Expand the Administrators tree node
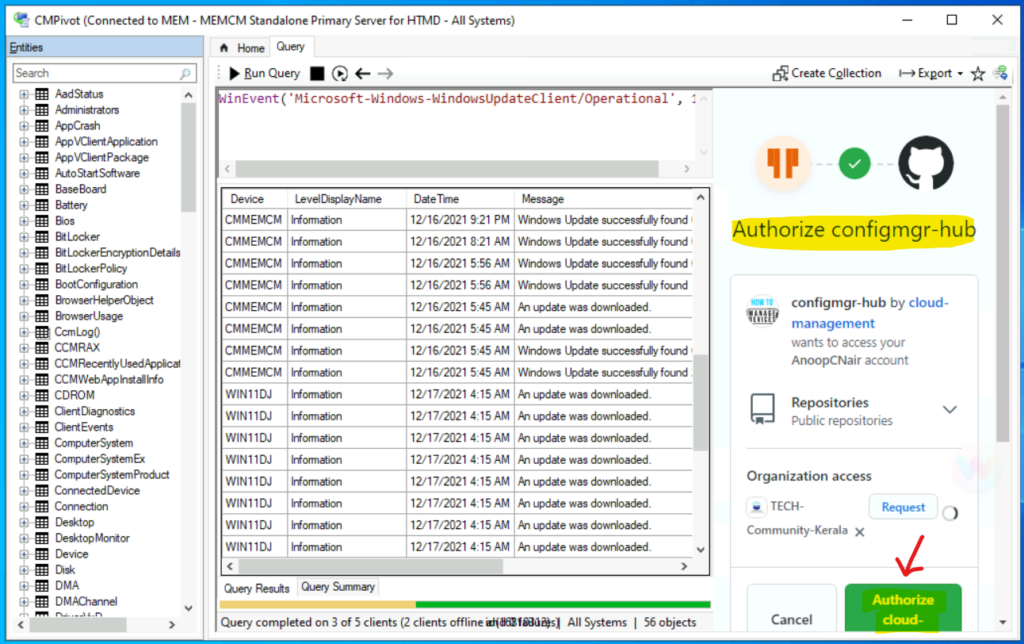This screenshot has height=644, width=1024. pyautogui.click(x=24, y=110)
